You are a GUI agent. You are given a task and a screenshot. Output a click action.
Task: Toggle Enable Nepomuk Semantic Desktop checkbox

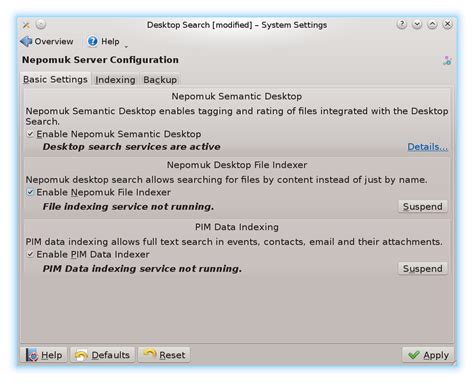pos(30,134)
